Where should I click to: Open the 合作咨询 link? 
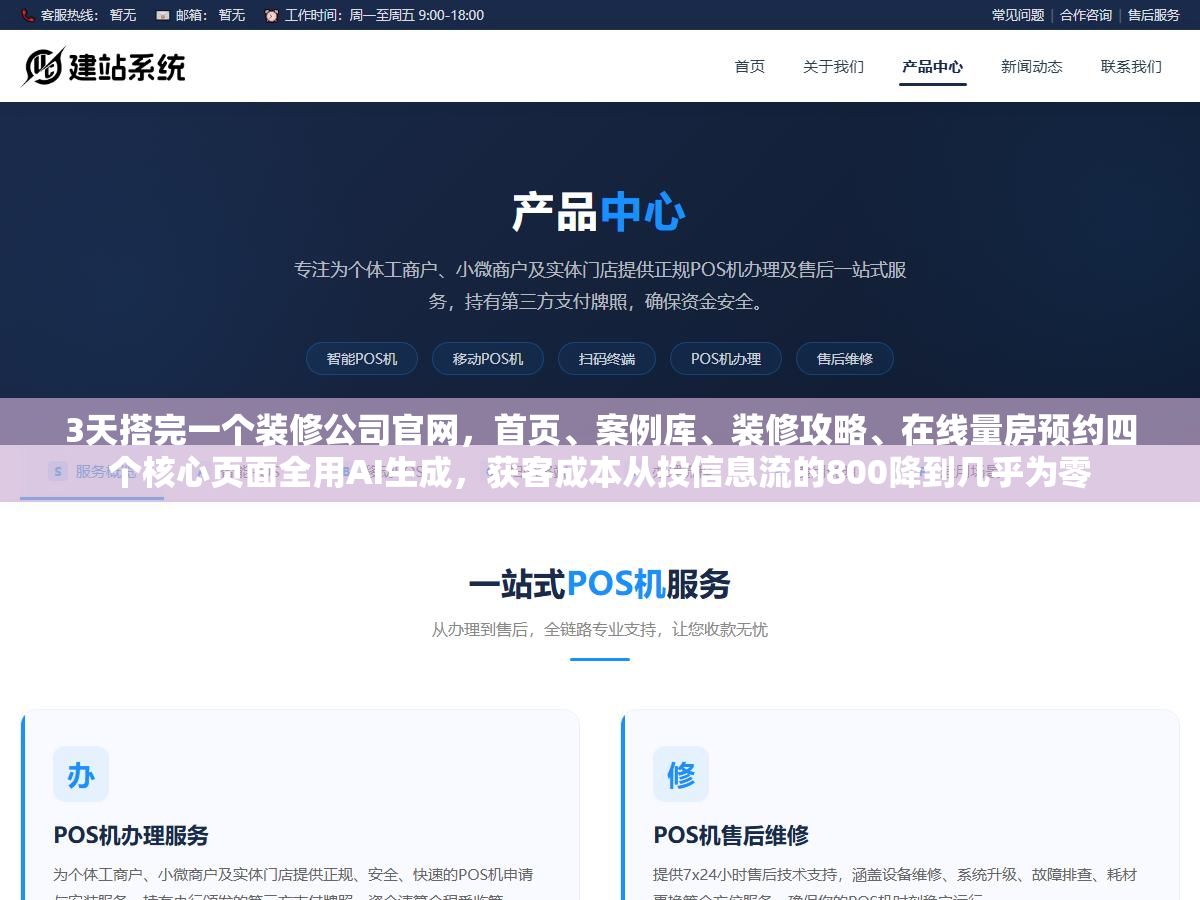point(1086,15)
